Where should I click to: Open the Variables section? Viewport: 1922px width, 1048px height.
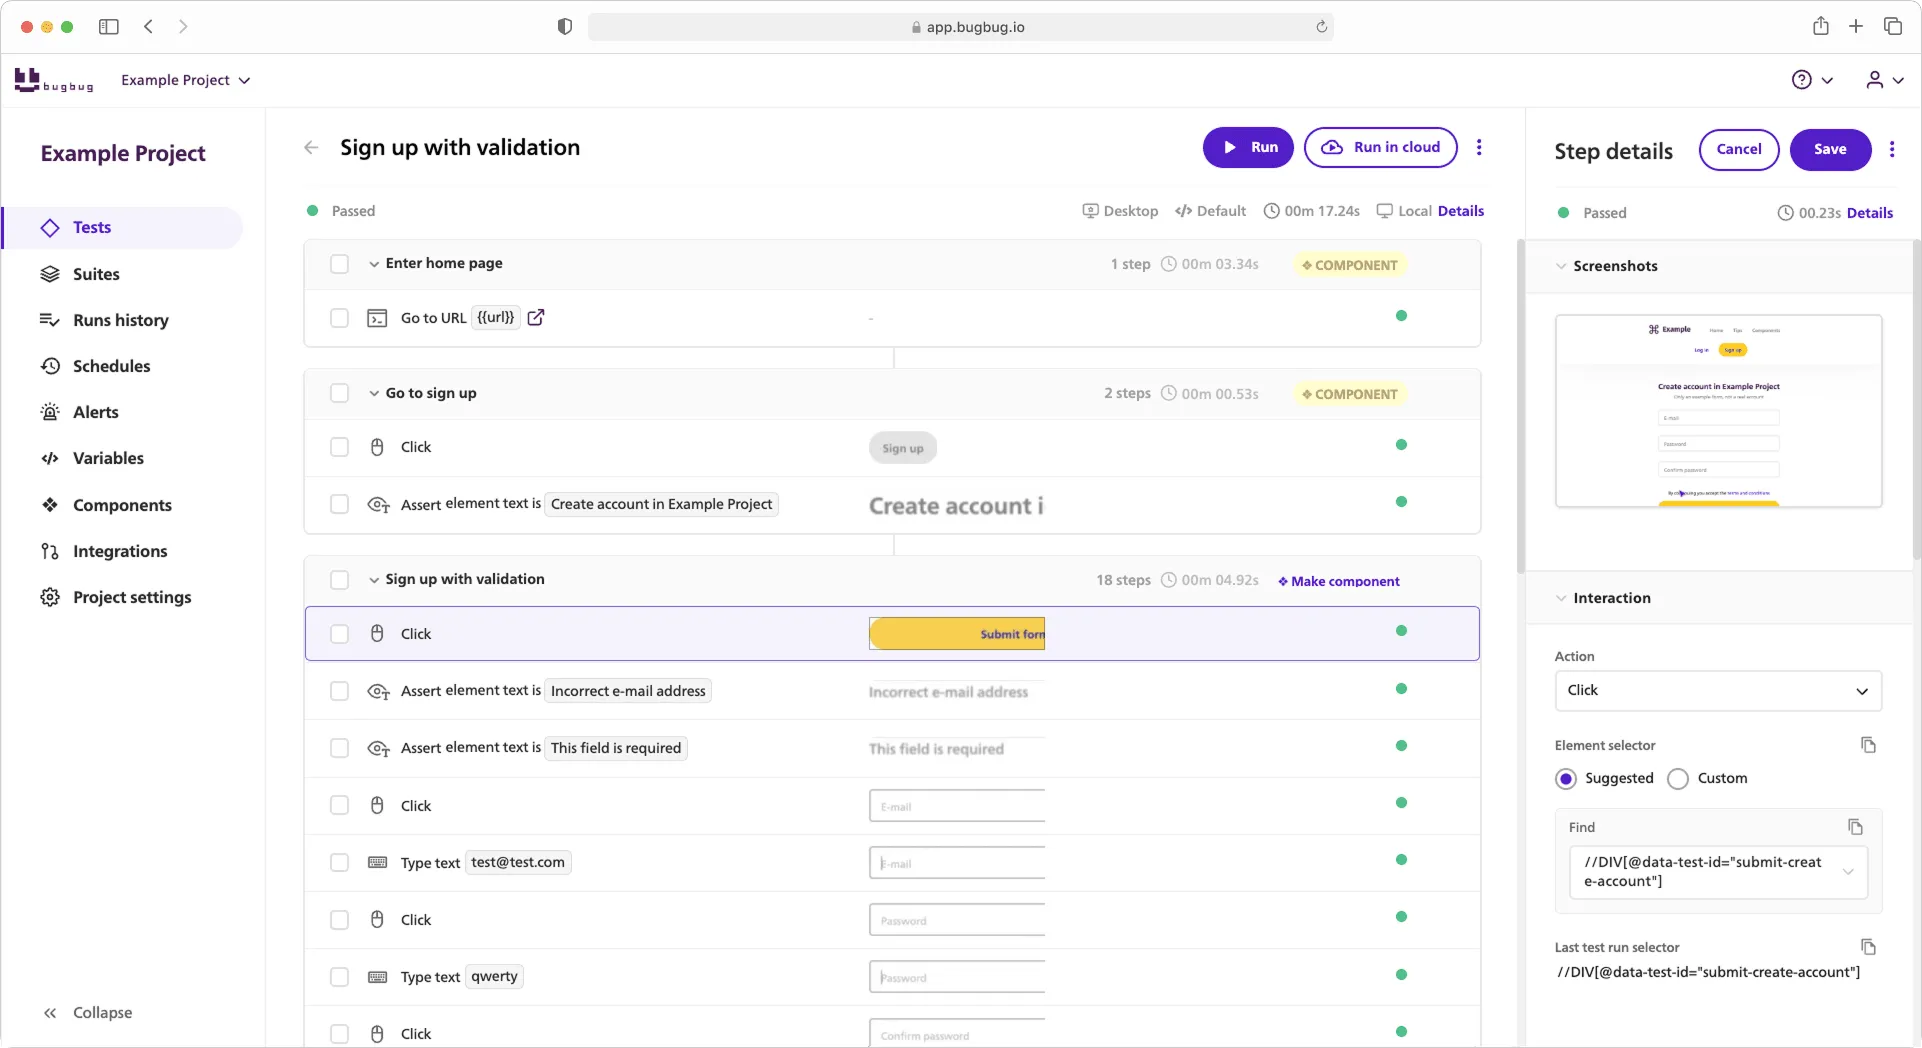pos(109,458)
